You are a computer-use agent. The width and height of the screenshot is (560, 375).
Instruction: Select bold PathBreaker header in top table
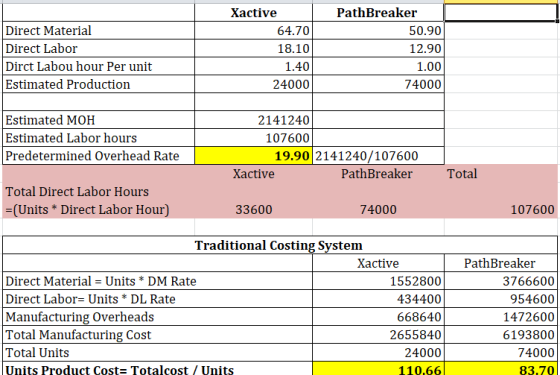tap(378, 13)
